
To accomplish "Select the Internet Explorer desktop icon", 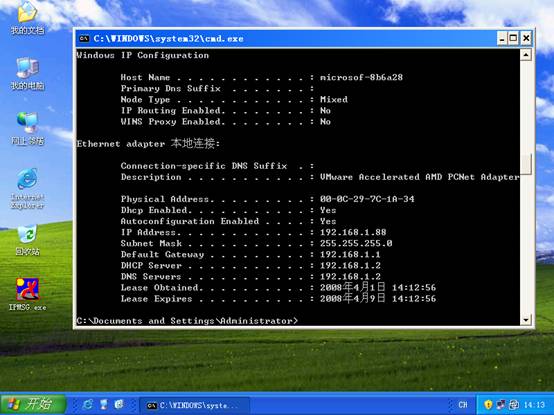I will (27, 188).
